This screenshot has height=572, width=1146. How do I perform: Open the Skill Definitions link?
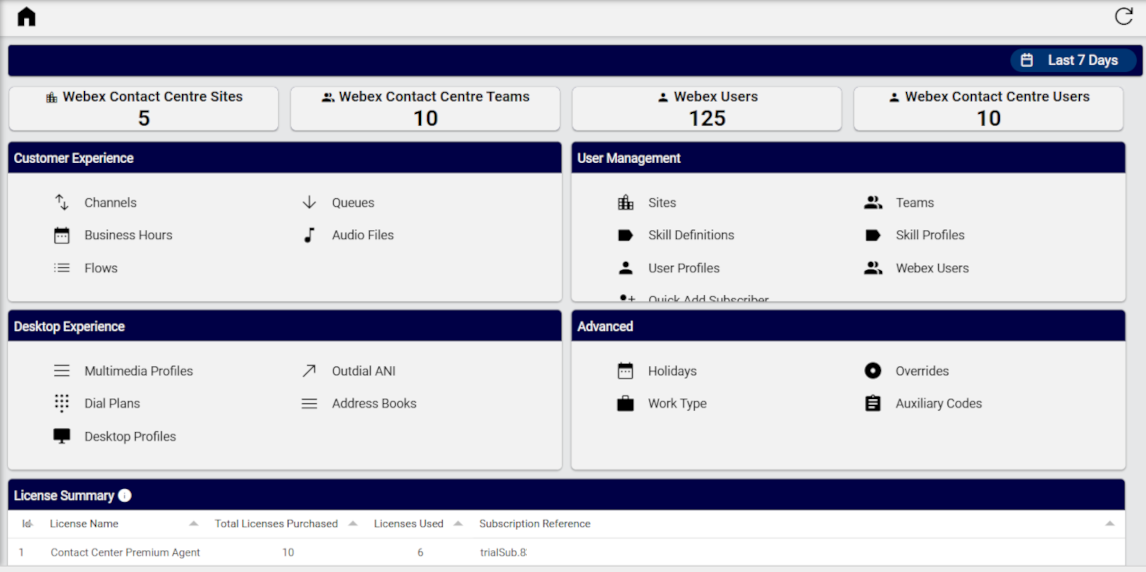[691, 235]
